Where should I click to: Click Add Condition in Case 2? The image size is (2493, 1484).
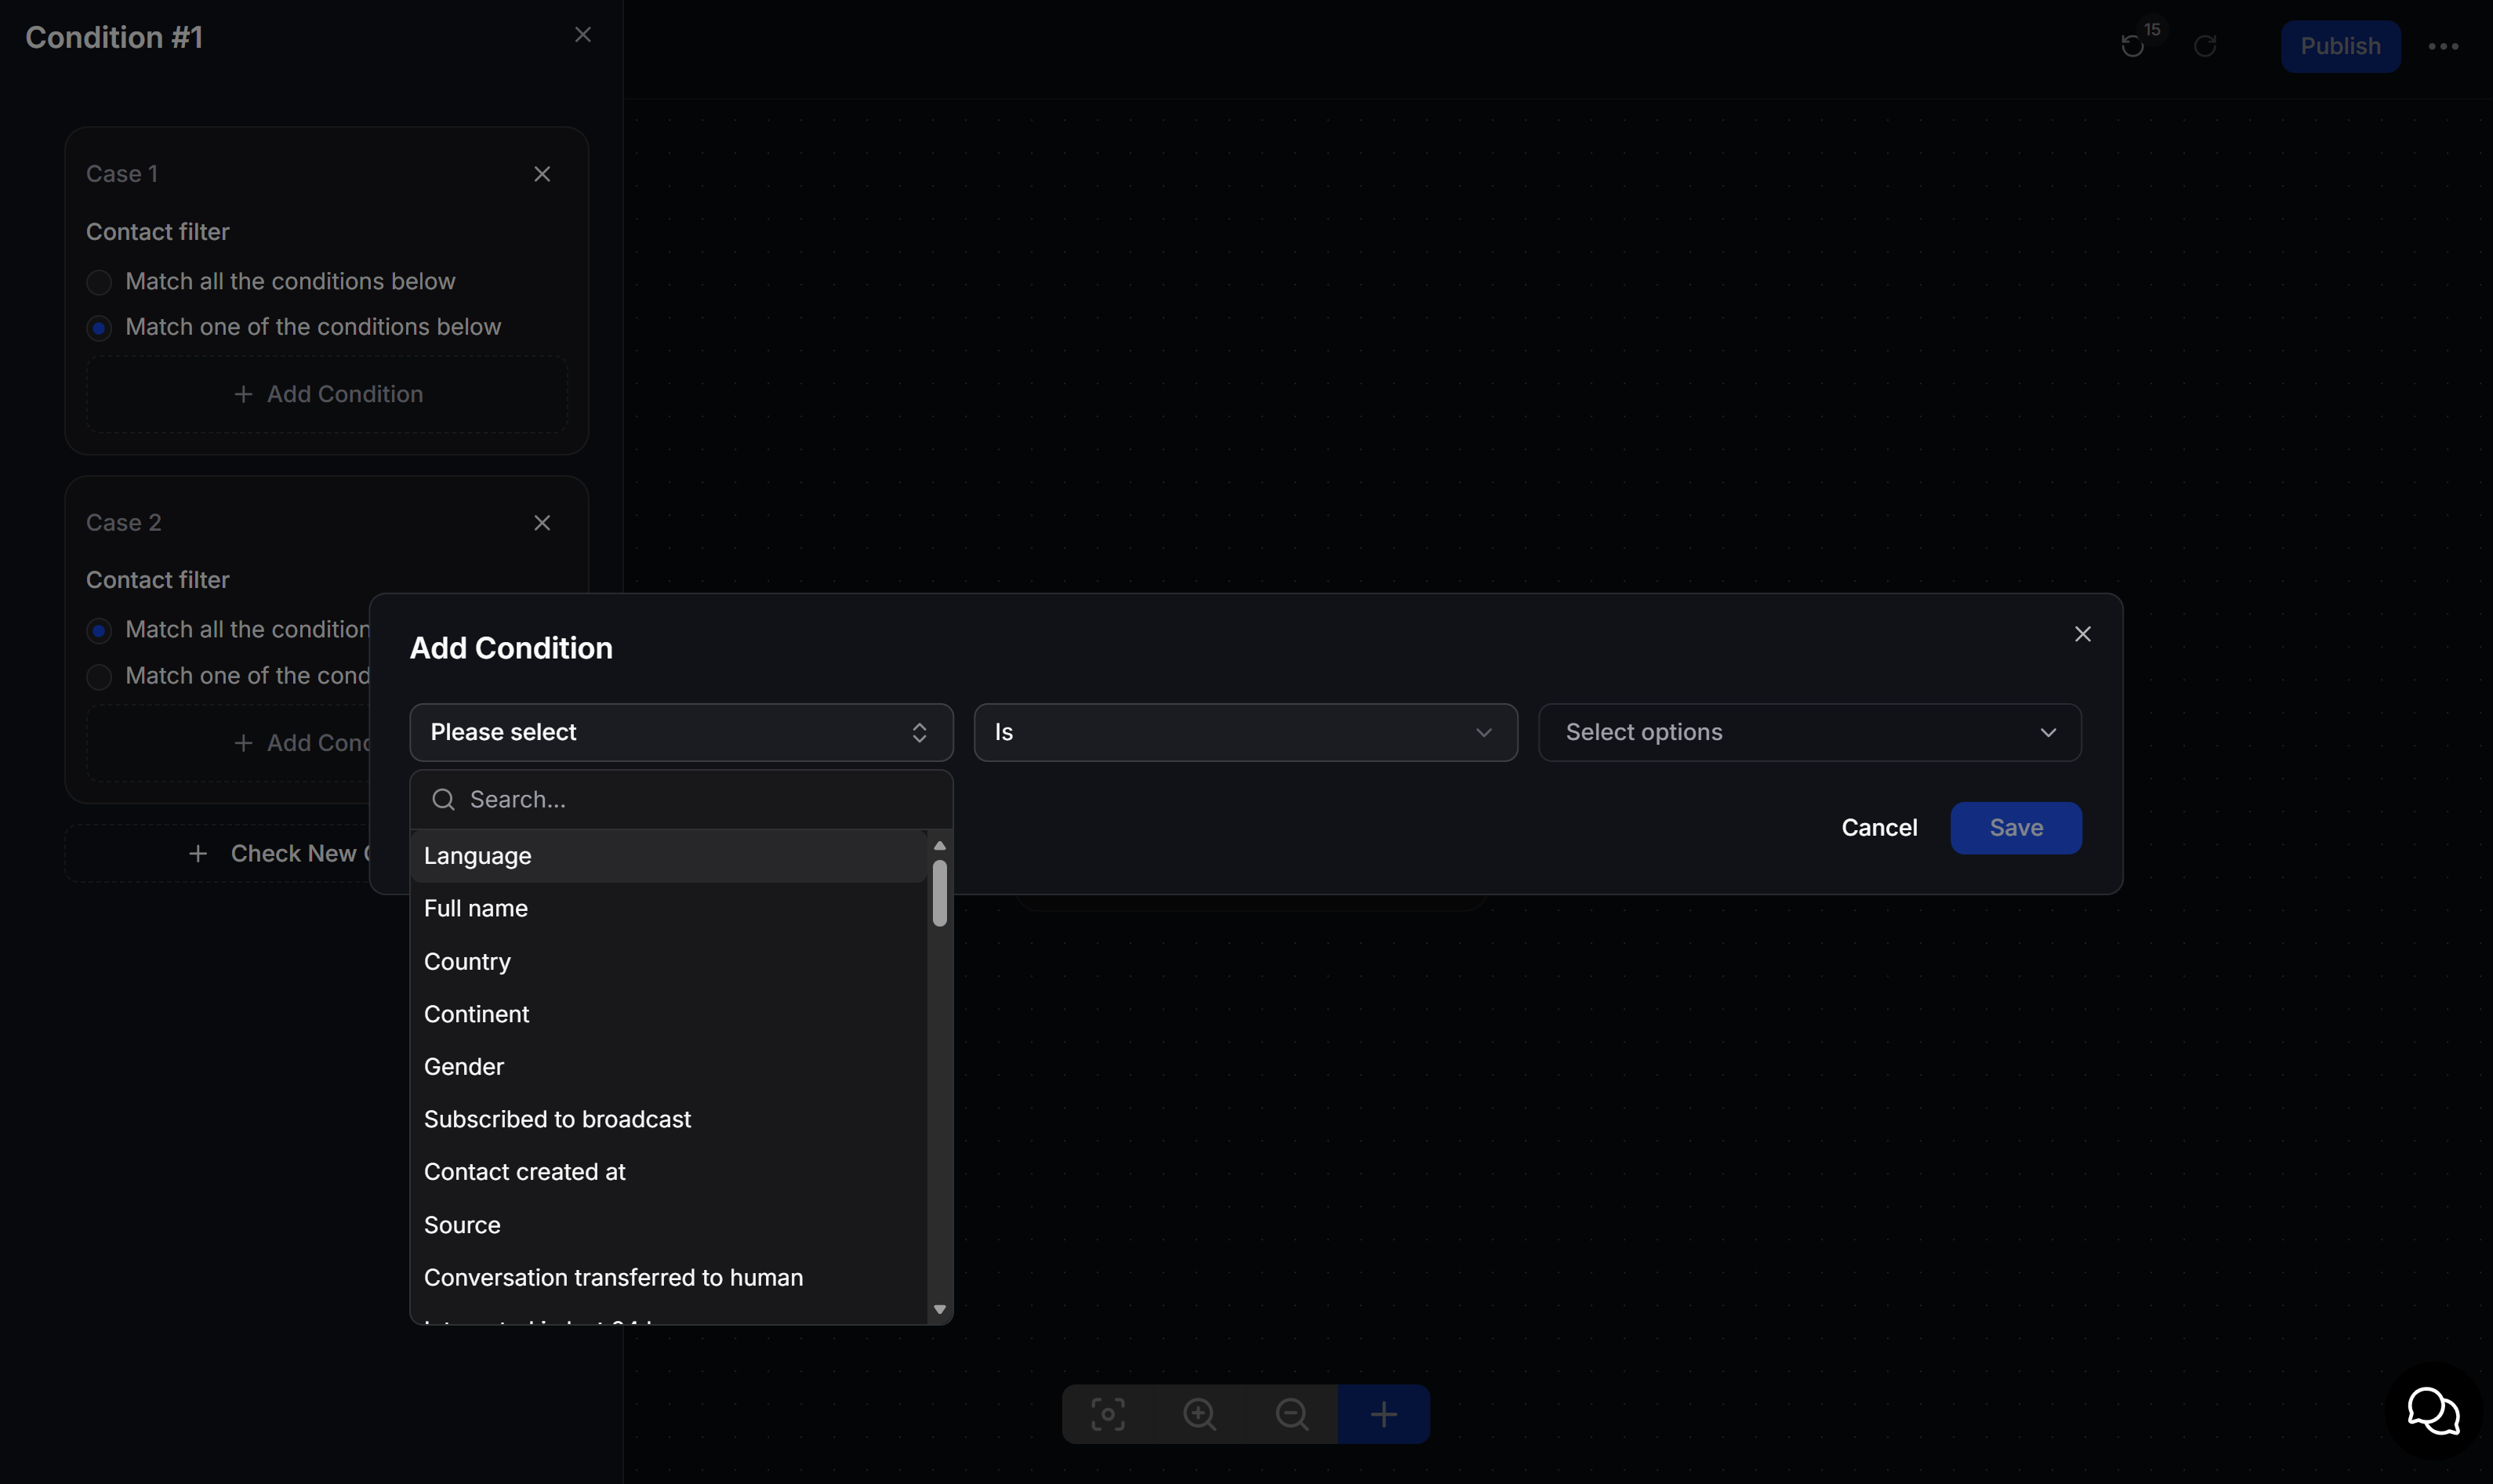pos(228,743)
